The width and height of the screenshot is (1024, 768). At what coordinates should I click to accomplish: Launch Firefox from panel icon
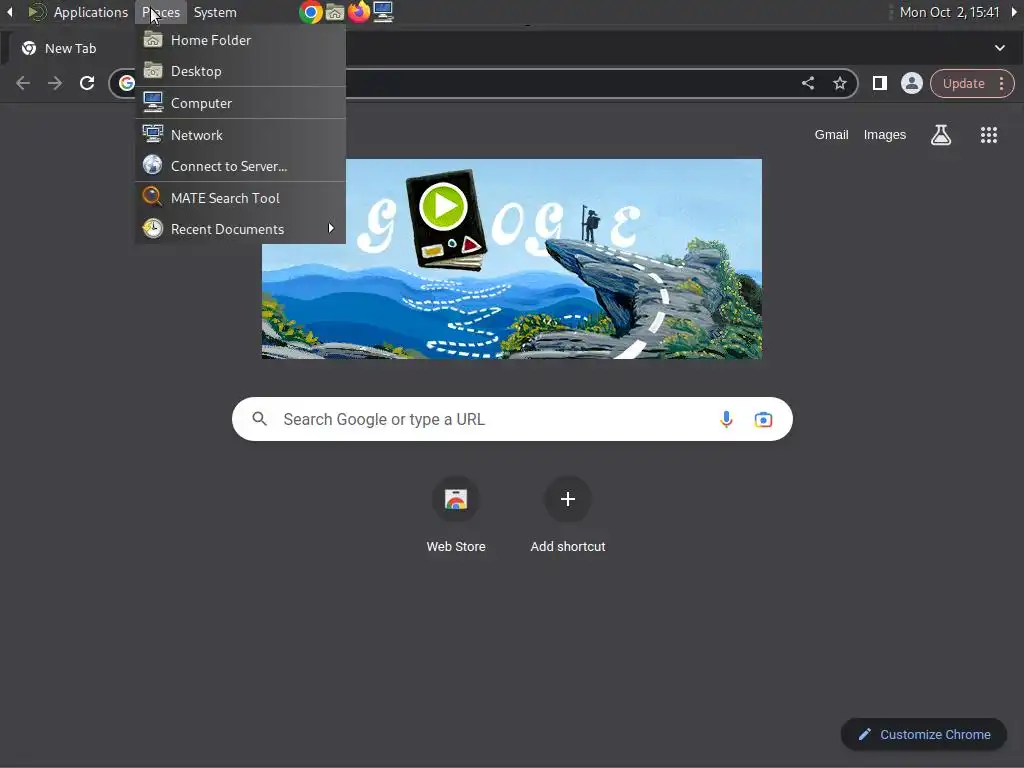click(x=359, y=12)
